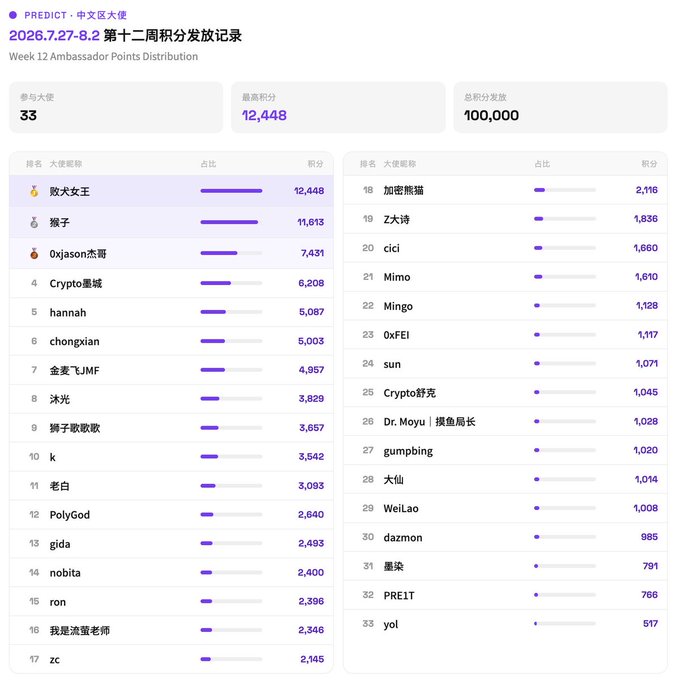Click the score 1,071 in sun's row
The width and height of the screenshot is (675, 680).
pos(647,363)
